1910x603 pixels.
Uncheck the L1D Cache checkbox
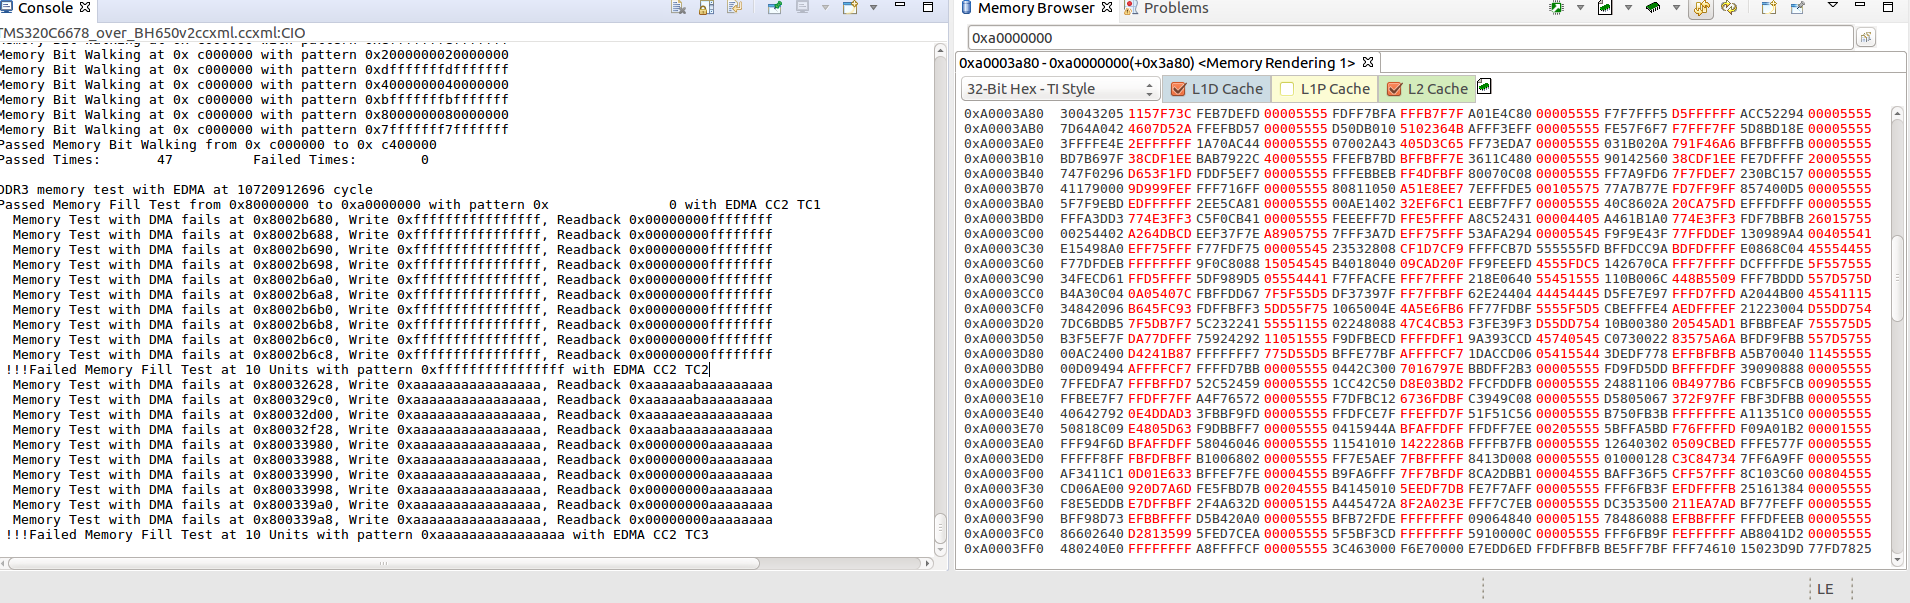point(1179,89)
